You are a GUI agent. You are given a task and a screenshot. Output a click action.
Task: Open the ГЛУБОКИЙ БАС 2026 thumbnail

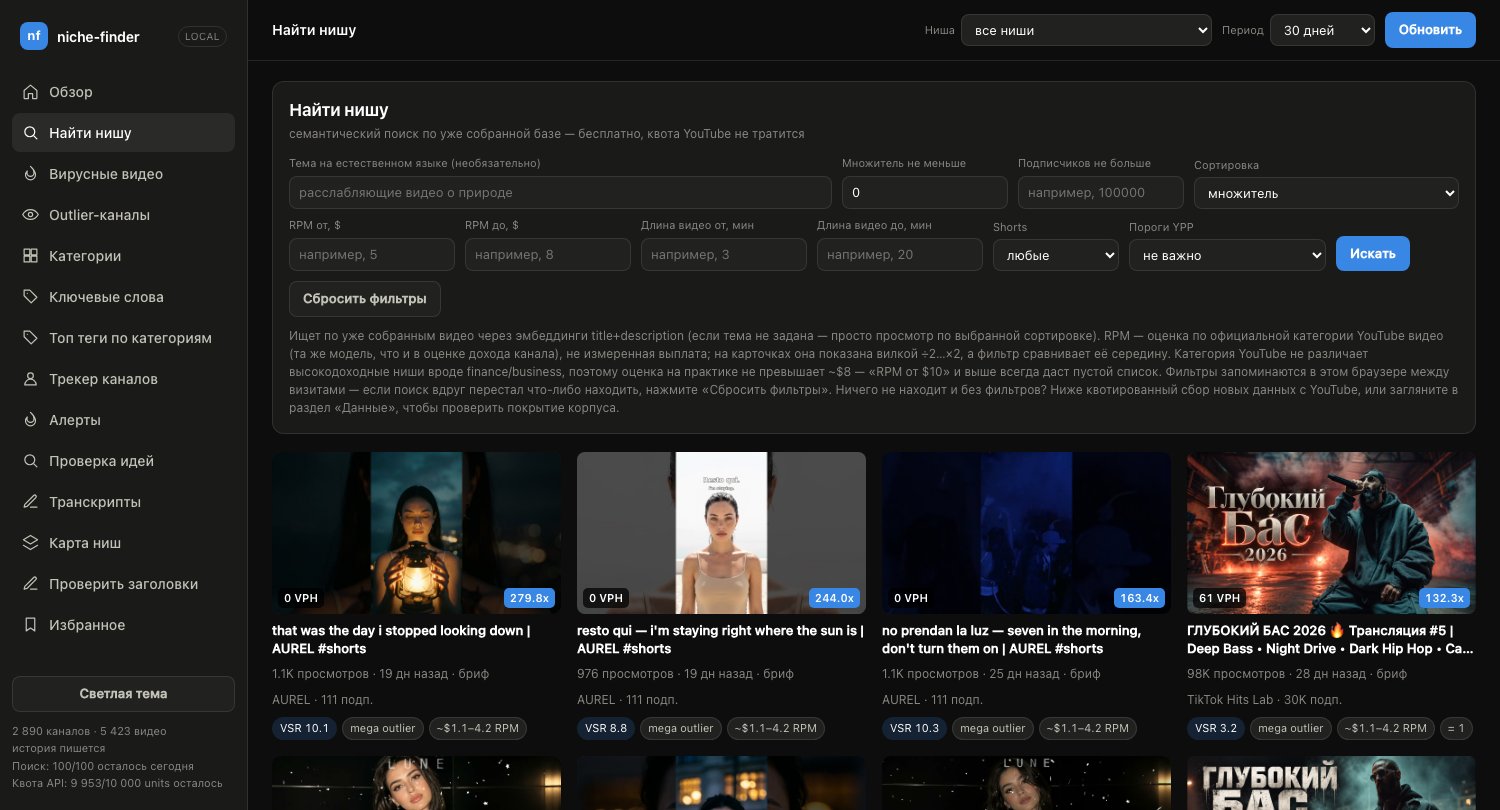click(1331, 533)
